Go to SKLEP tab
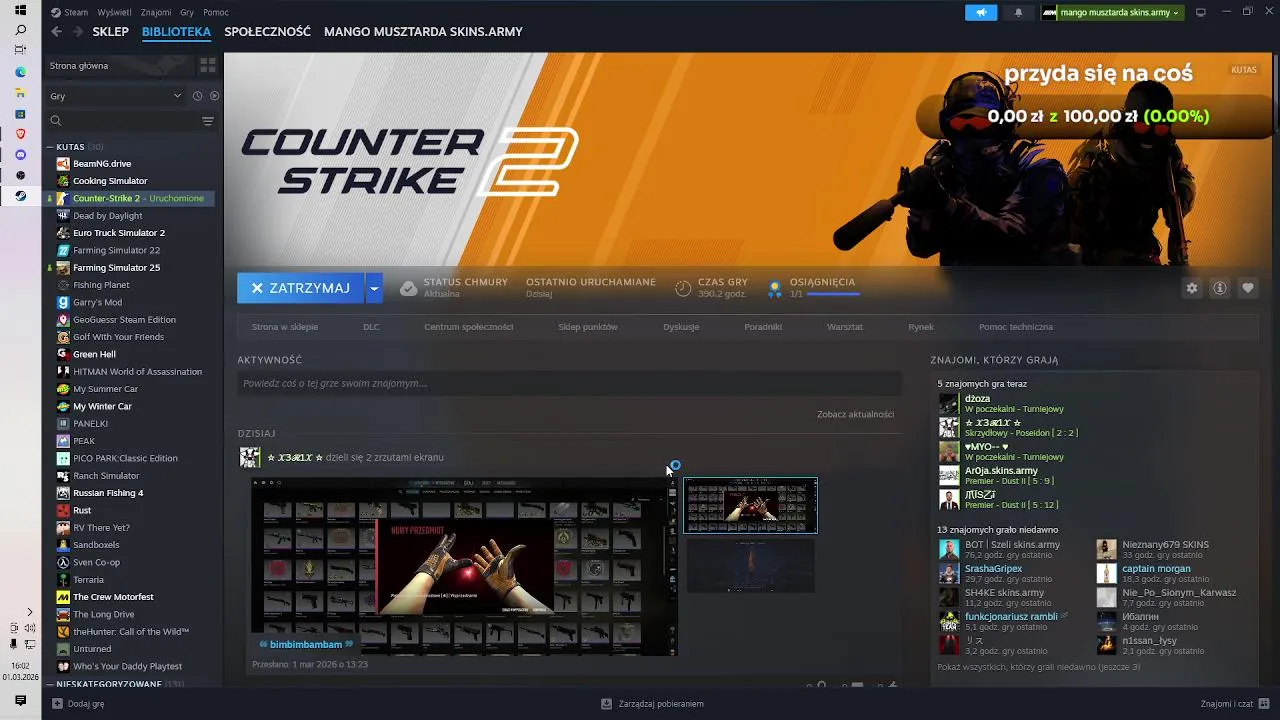Viewport: 1280px width, 720px height. pos(111,32)
